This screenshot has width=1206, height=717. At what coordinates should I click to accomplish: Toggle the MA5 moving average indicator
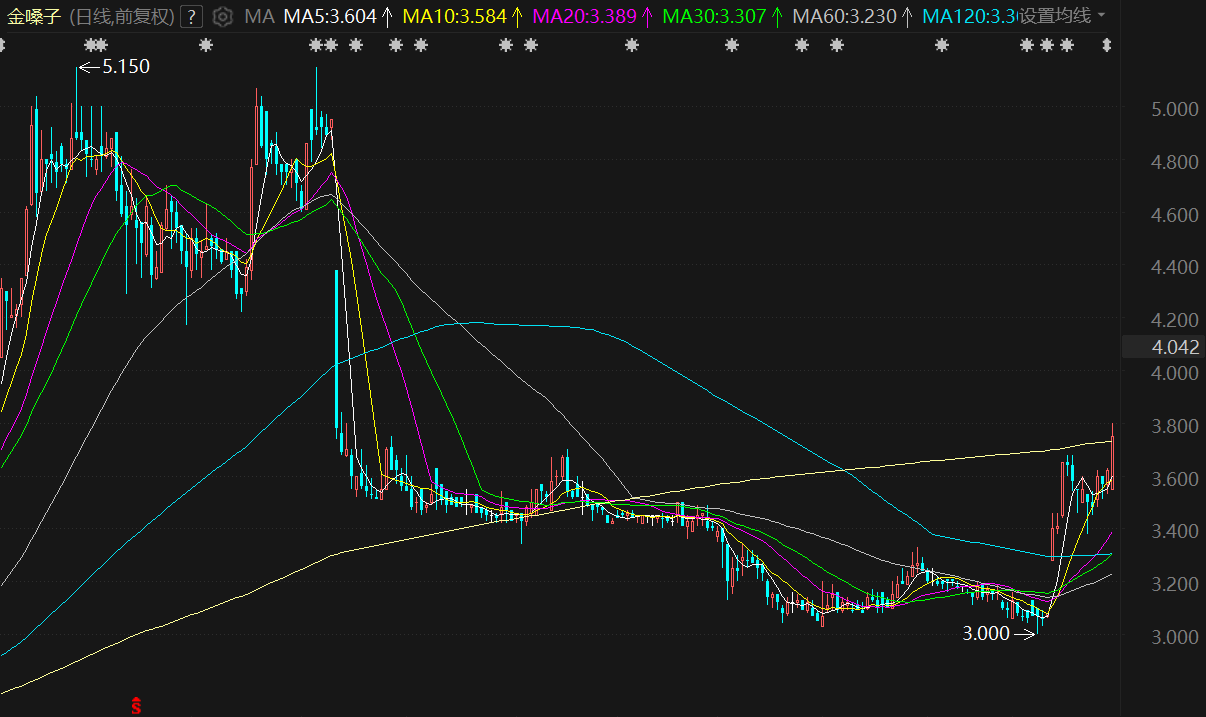(329, 16)
